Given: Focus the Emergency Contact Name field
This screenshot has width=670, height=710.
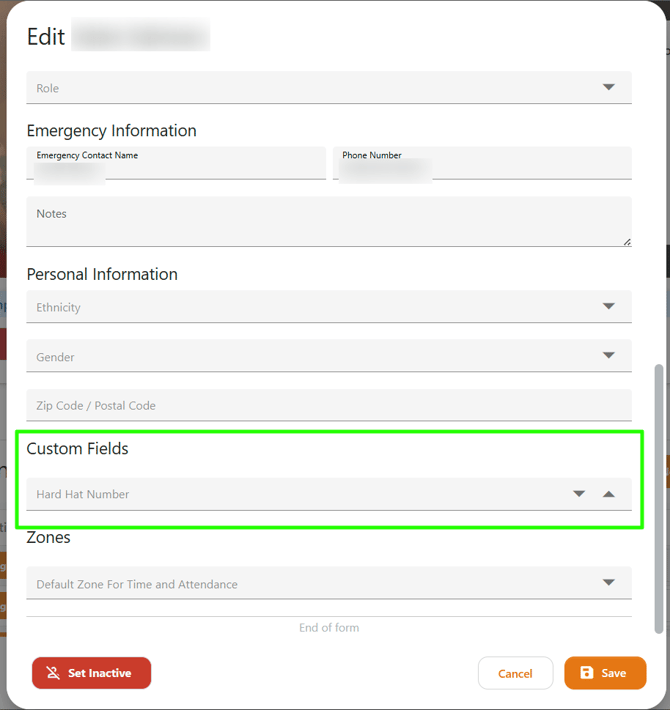Looking at the screenshot, I should pos(176,168).
